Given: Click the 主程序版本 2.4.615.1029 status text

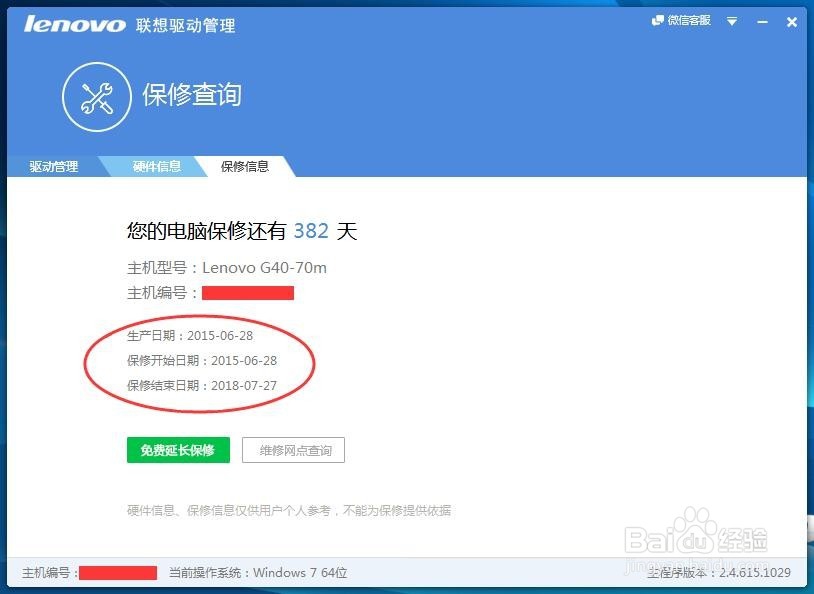Looking at the screenshot, I should pyautogui.click(x=719, y=573).
